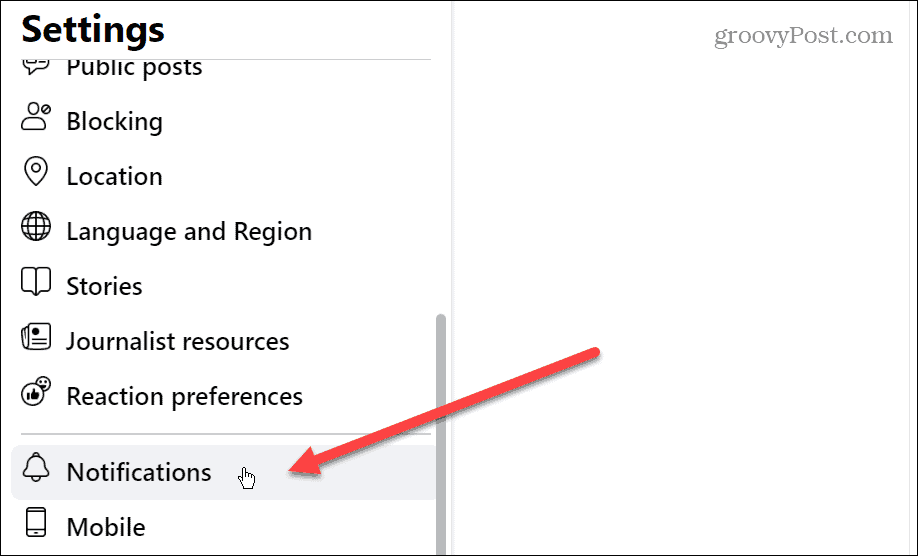Click the Journalist resources newspaper icon

pos(36,337)
